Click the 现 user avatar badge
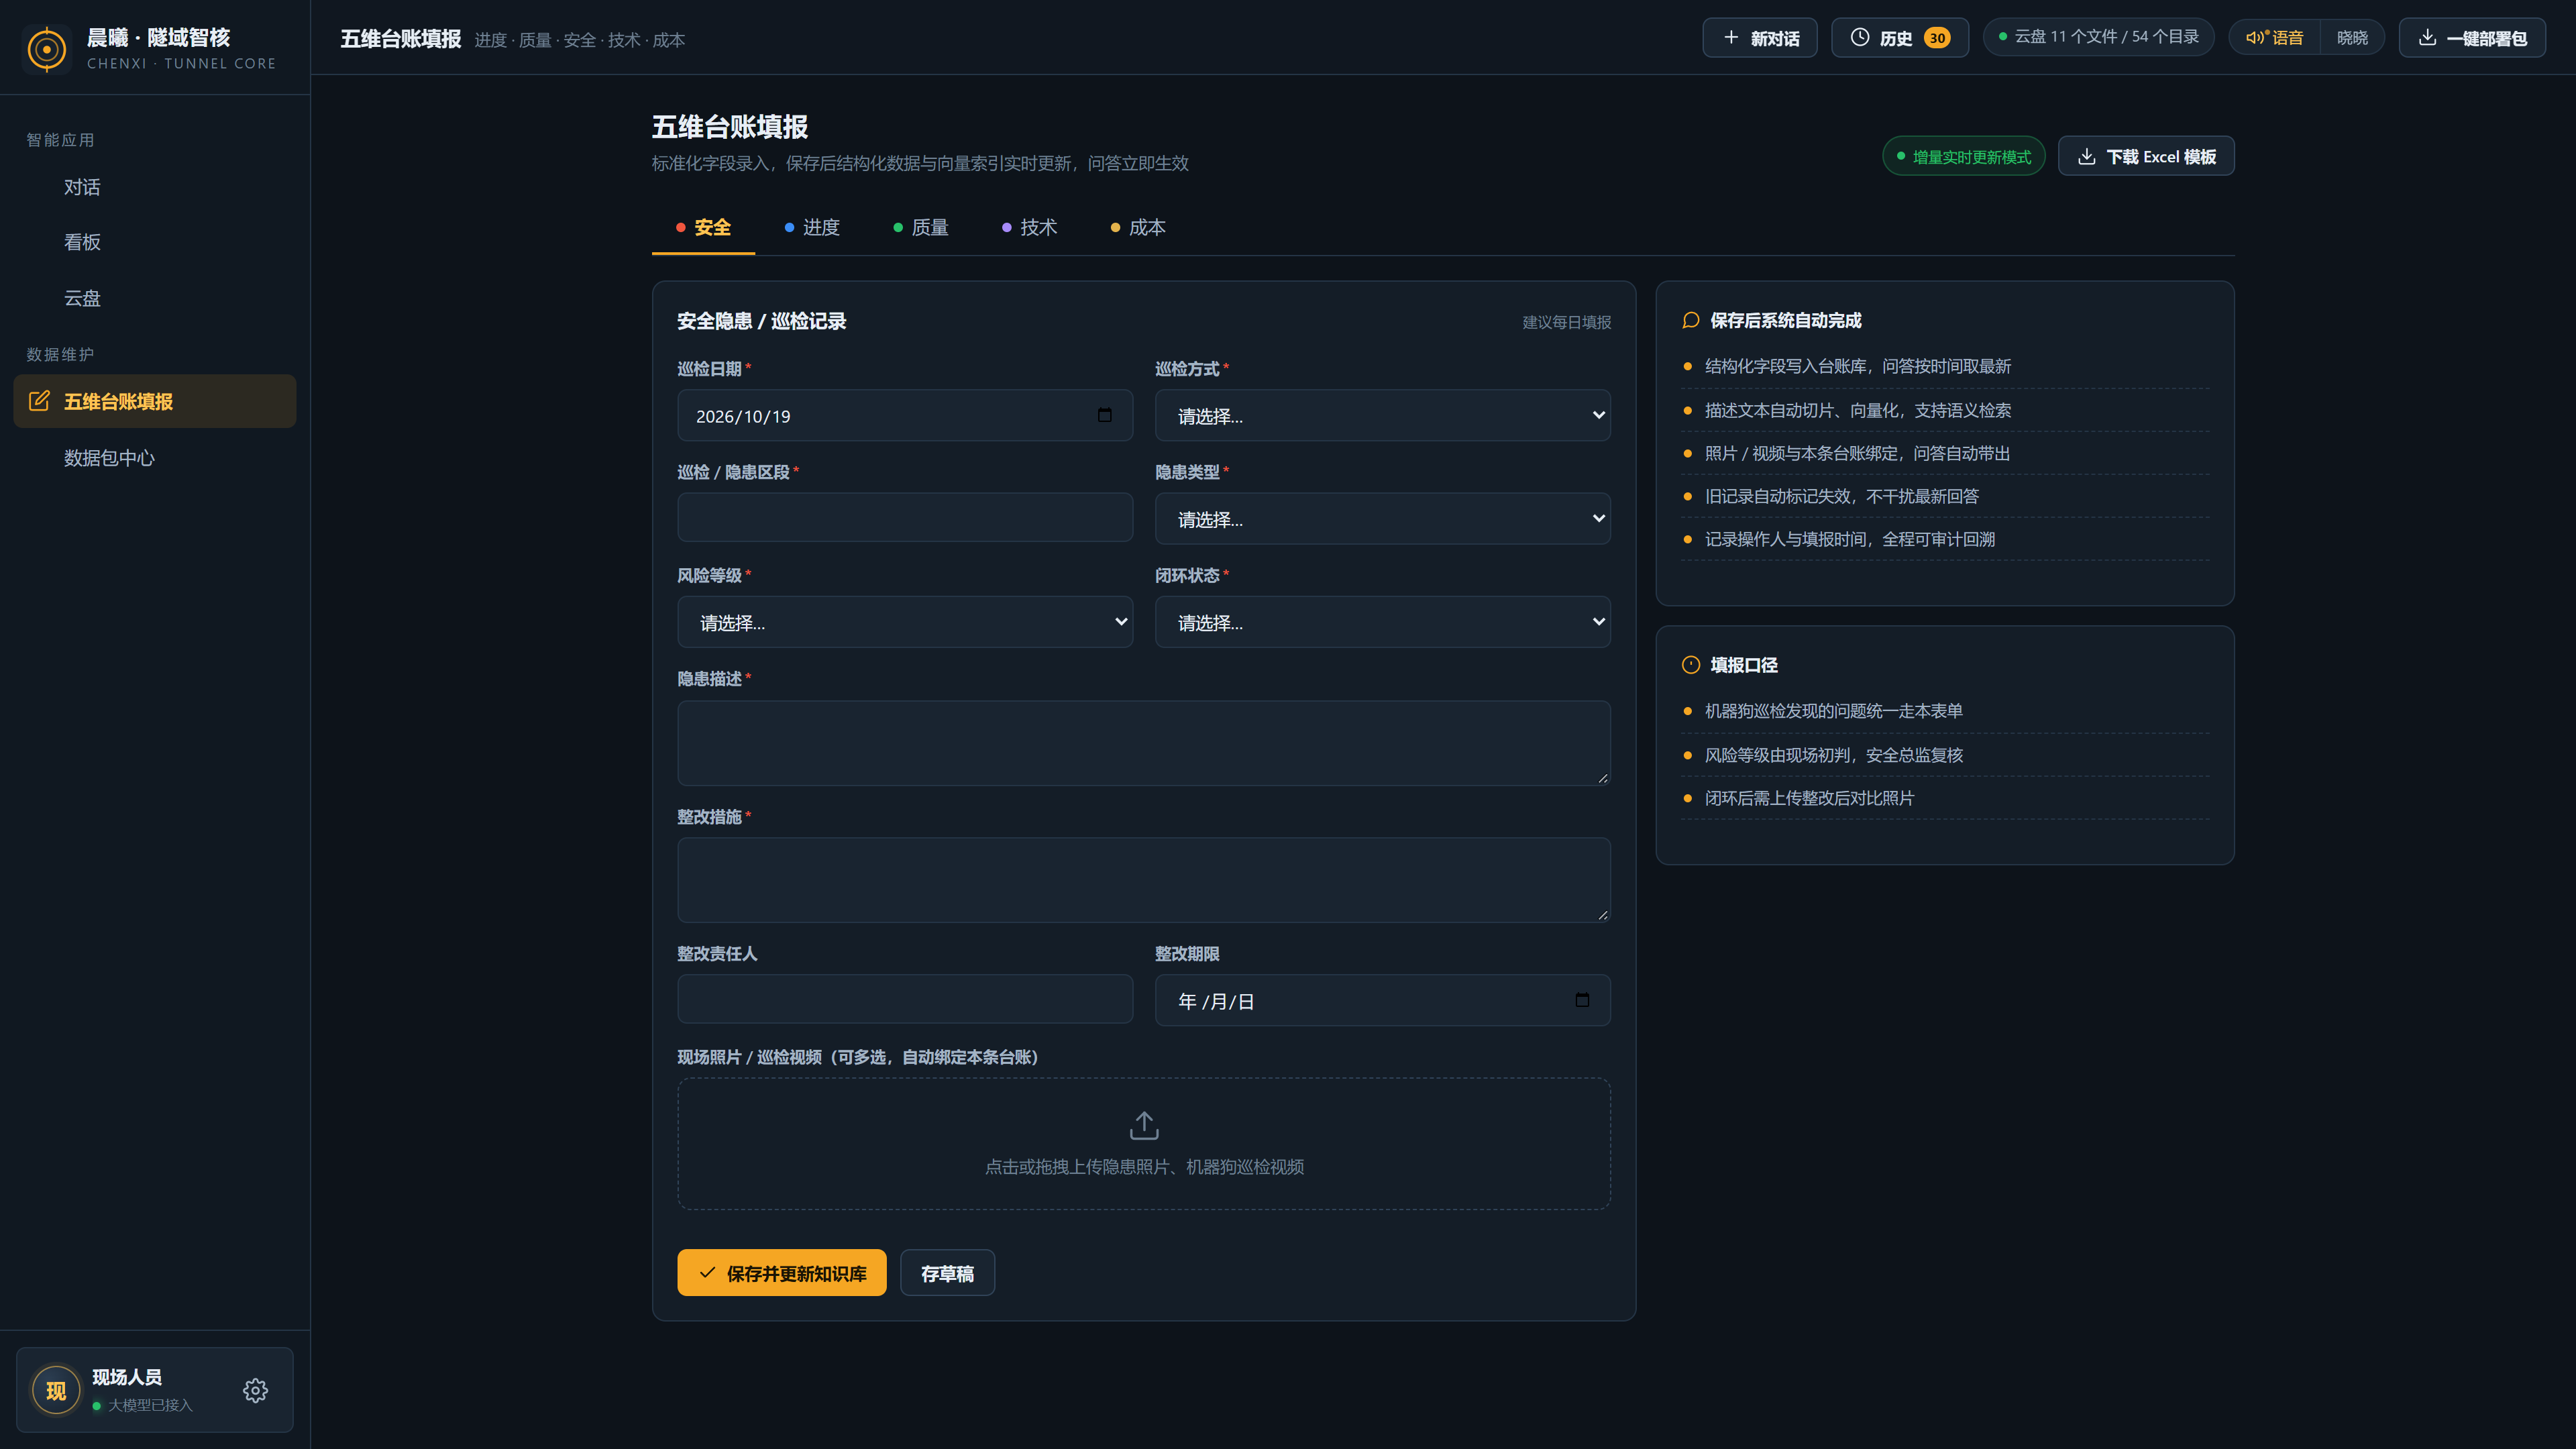The image size is (2576, 1449). pos(56,1390)
